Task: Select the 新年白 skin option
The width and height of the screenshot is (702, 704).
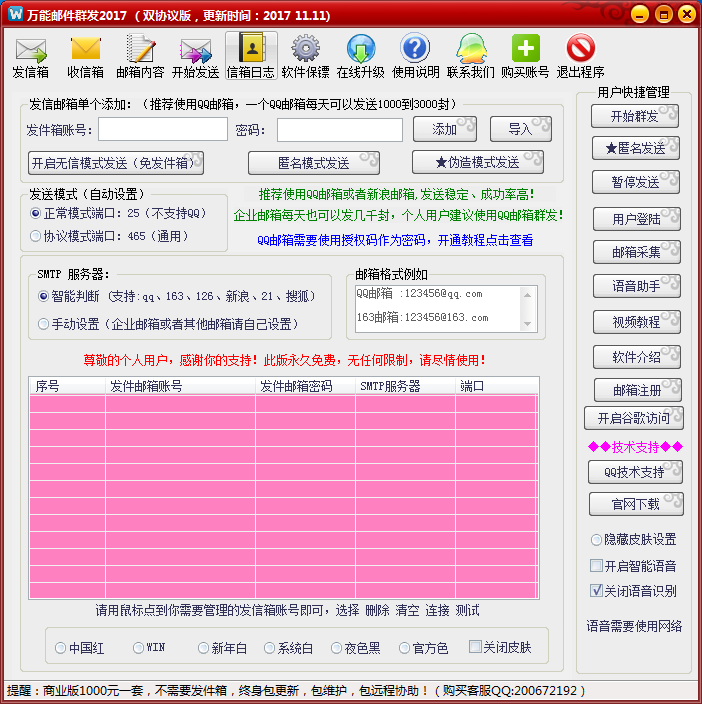Action: (203, 648)
